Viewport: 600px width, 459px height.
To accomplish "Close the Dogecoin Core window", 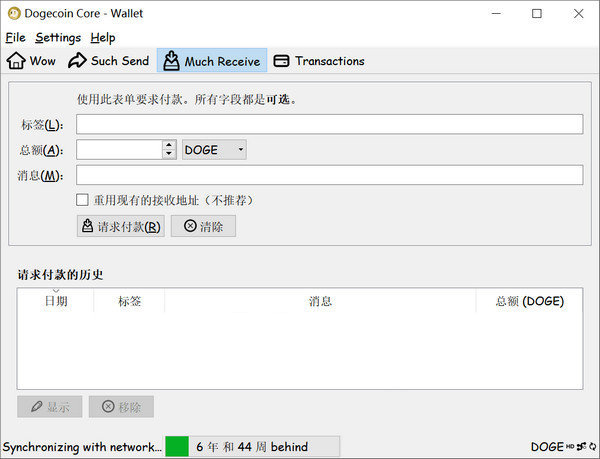I will pyautogui.click(x=579, y=13).
